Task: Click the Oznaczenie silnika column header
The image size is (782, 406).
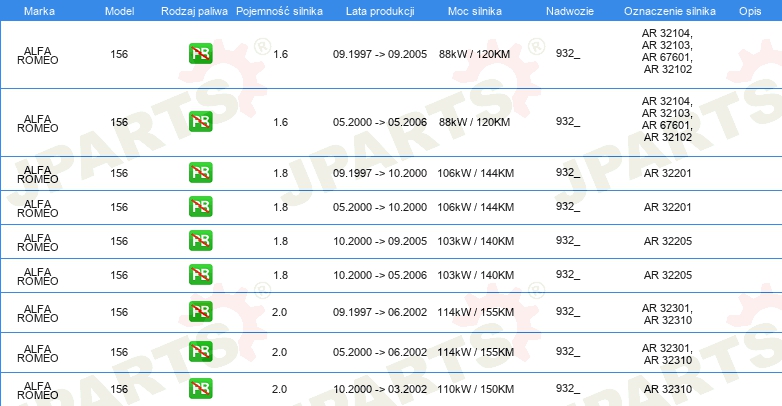Action: [x=670, y=11]
